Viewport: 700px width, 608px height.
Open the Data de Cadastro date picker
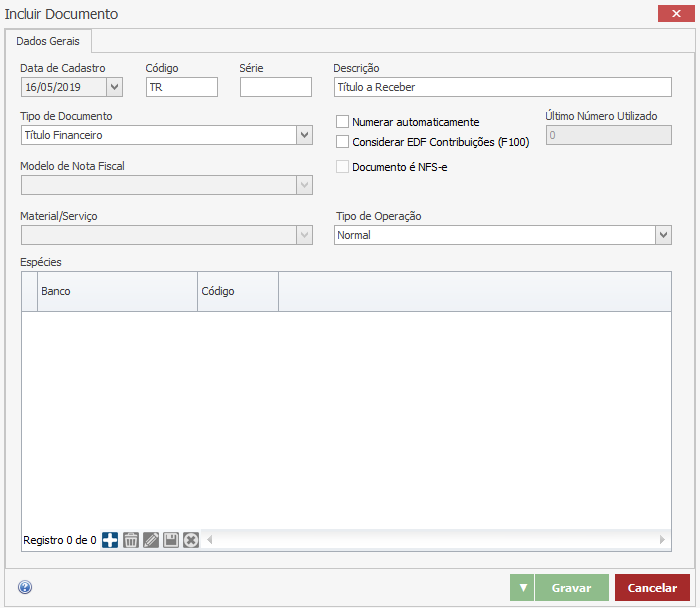tap(114, 87)
